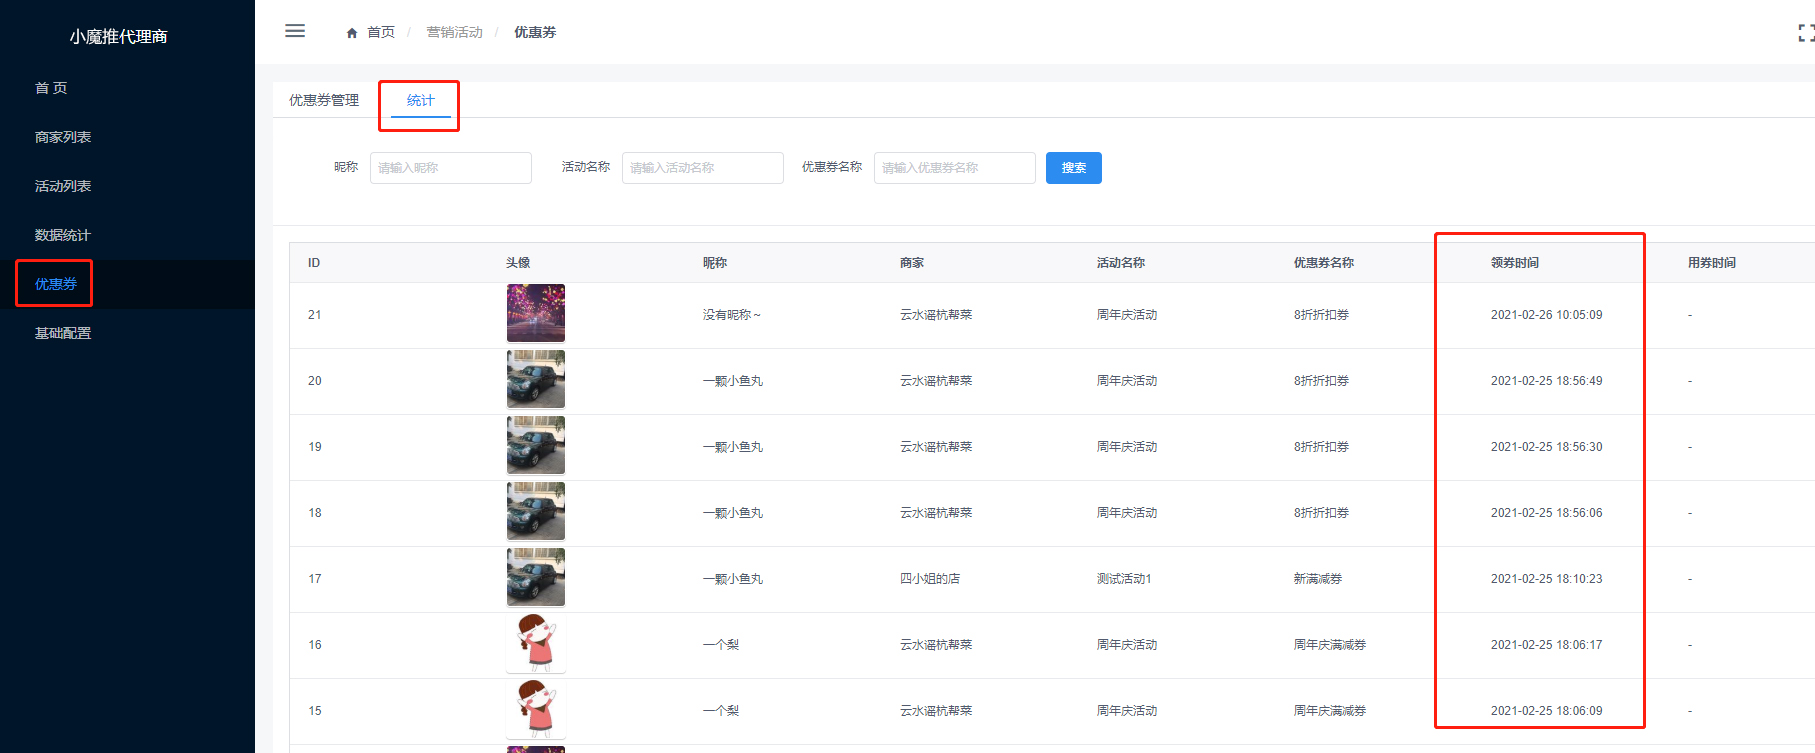Open 活动列表 in the sidebar
The height and width of the screenshot is (753, 1815).
[63, 186]
